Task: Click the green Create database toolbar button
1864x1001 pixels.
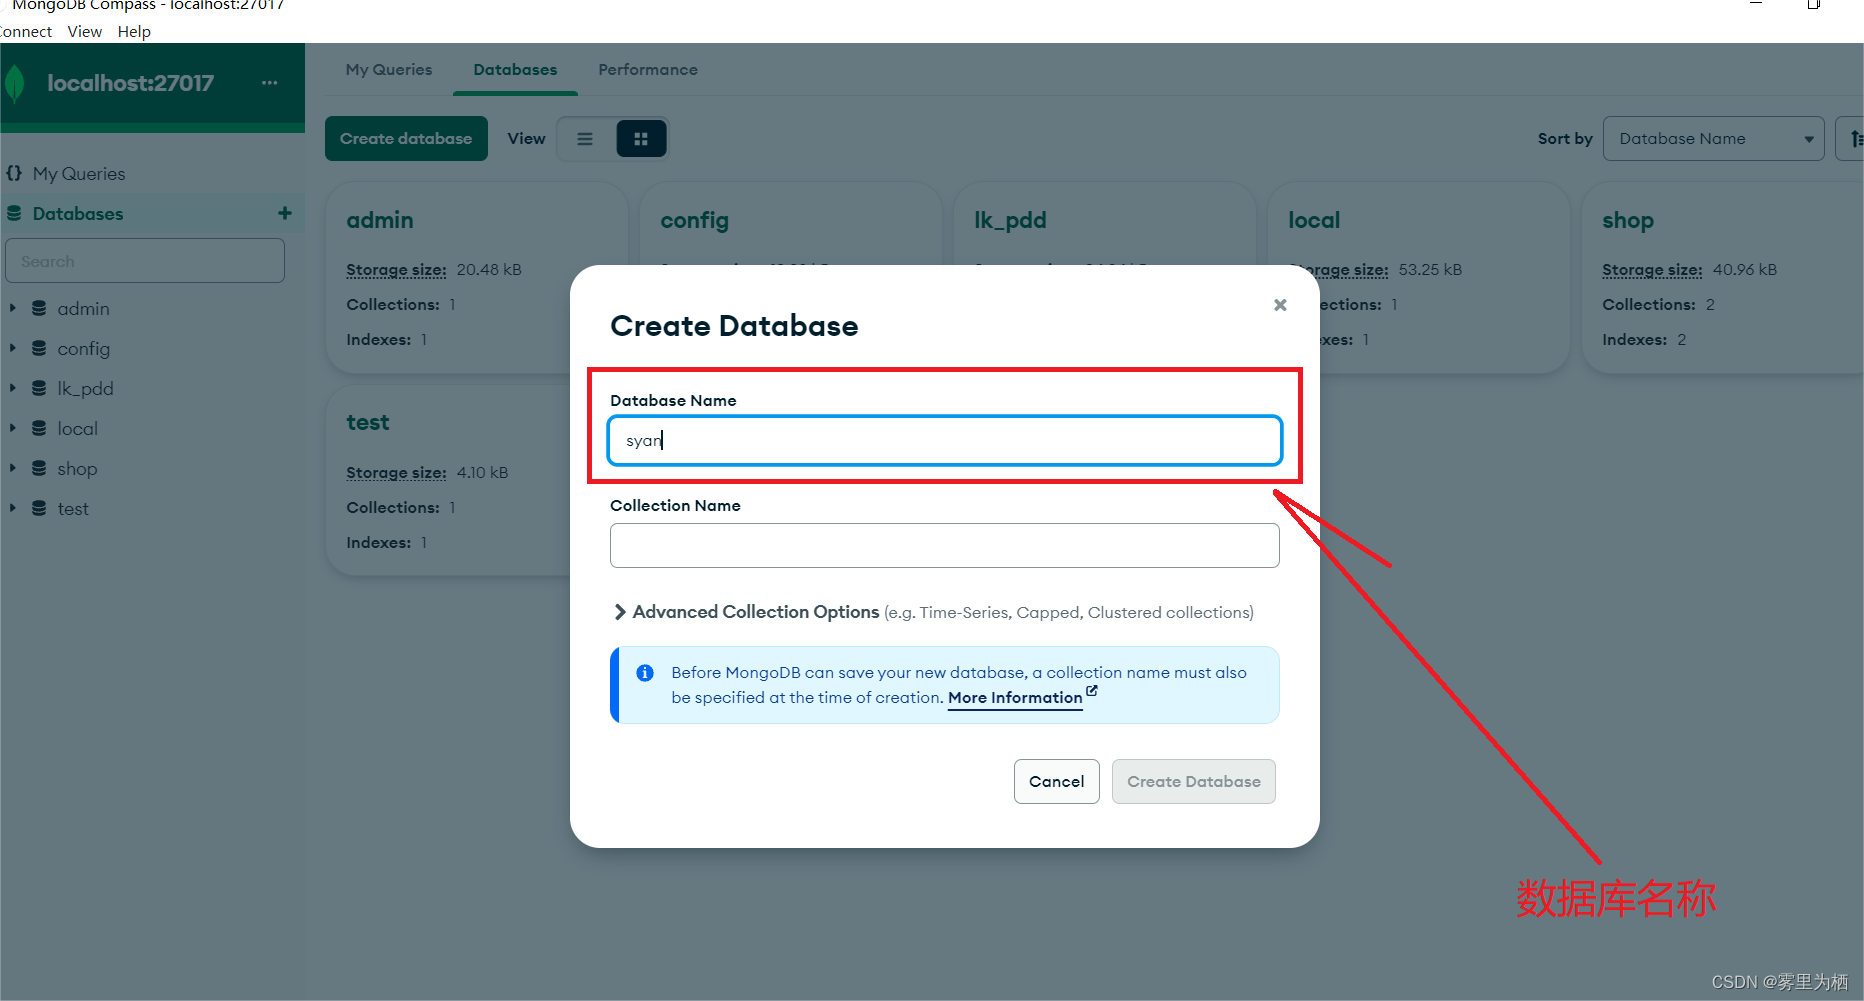Action: tap(406, 138)
